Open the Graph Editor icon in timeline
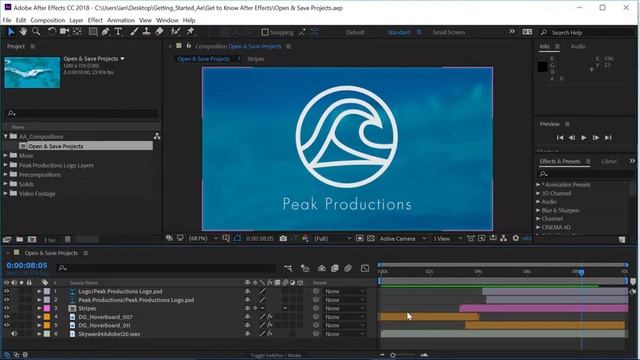This screenshot has height=360, width=640. click(365, 268)
